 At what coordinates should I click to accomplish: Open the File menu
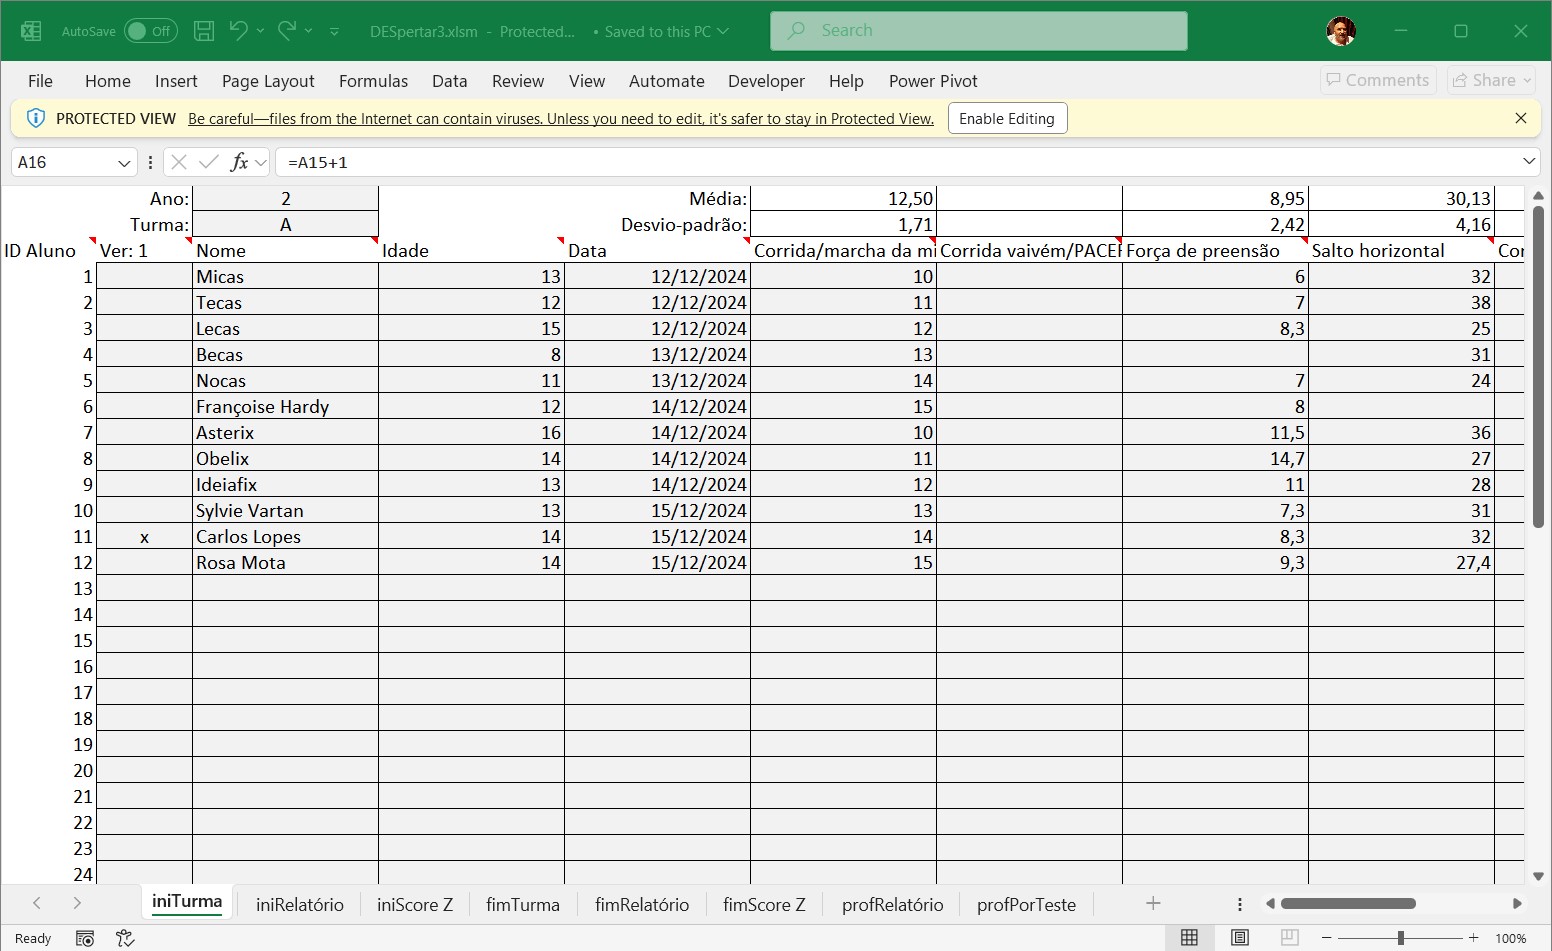(x=41, y=81)
